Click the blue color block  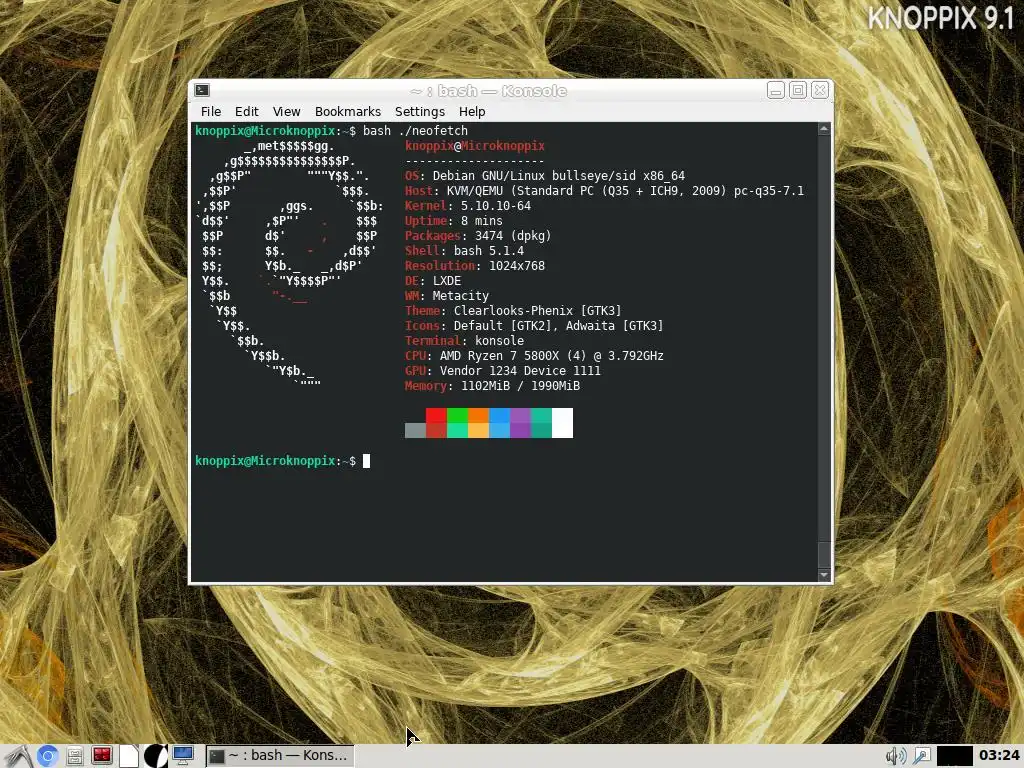click(499, 415)
